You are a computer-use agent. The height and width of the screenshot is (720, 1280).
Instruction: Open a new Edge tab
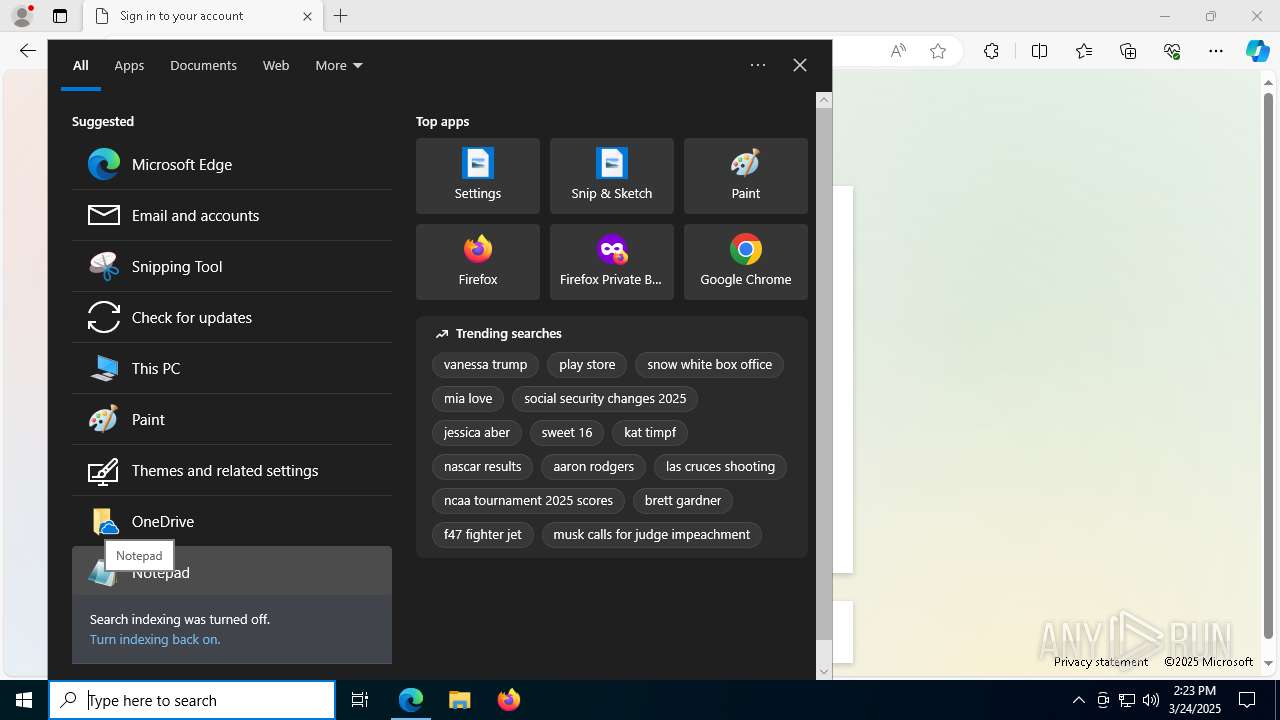[x=341, y=16]
